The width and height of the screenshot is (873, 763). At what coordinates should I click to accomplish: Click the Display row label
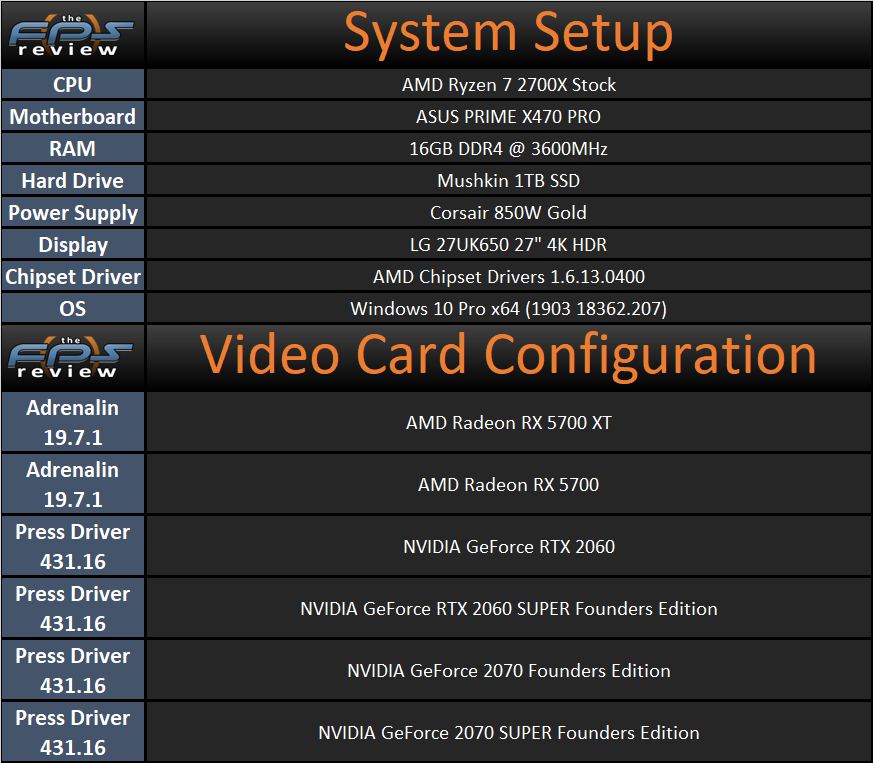72,244
